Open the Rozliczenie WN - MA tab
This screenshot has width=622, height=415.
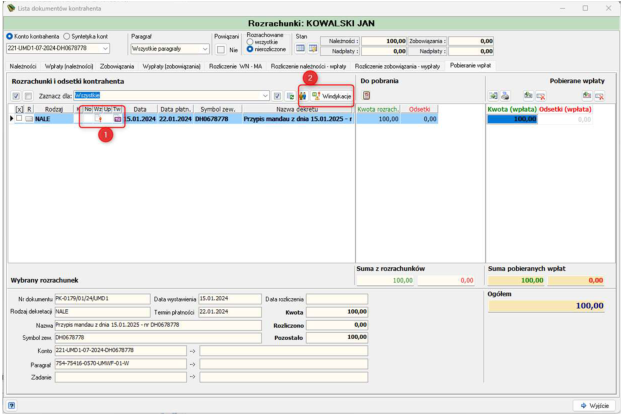click(x=236, y=66)
